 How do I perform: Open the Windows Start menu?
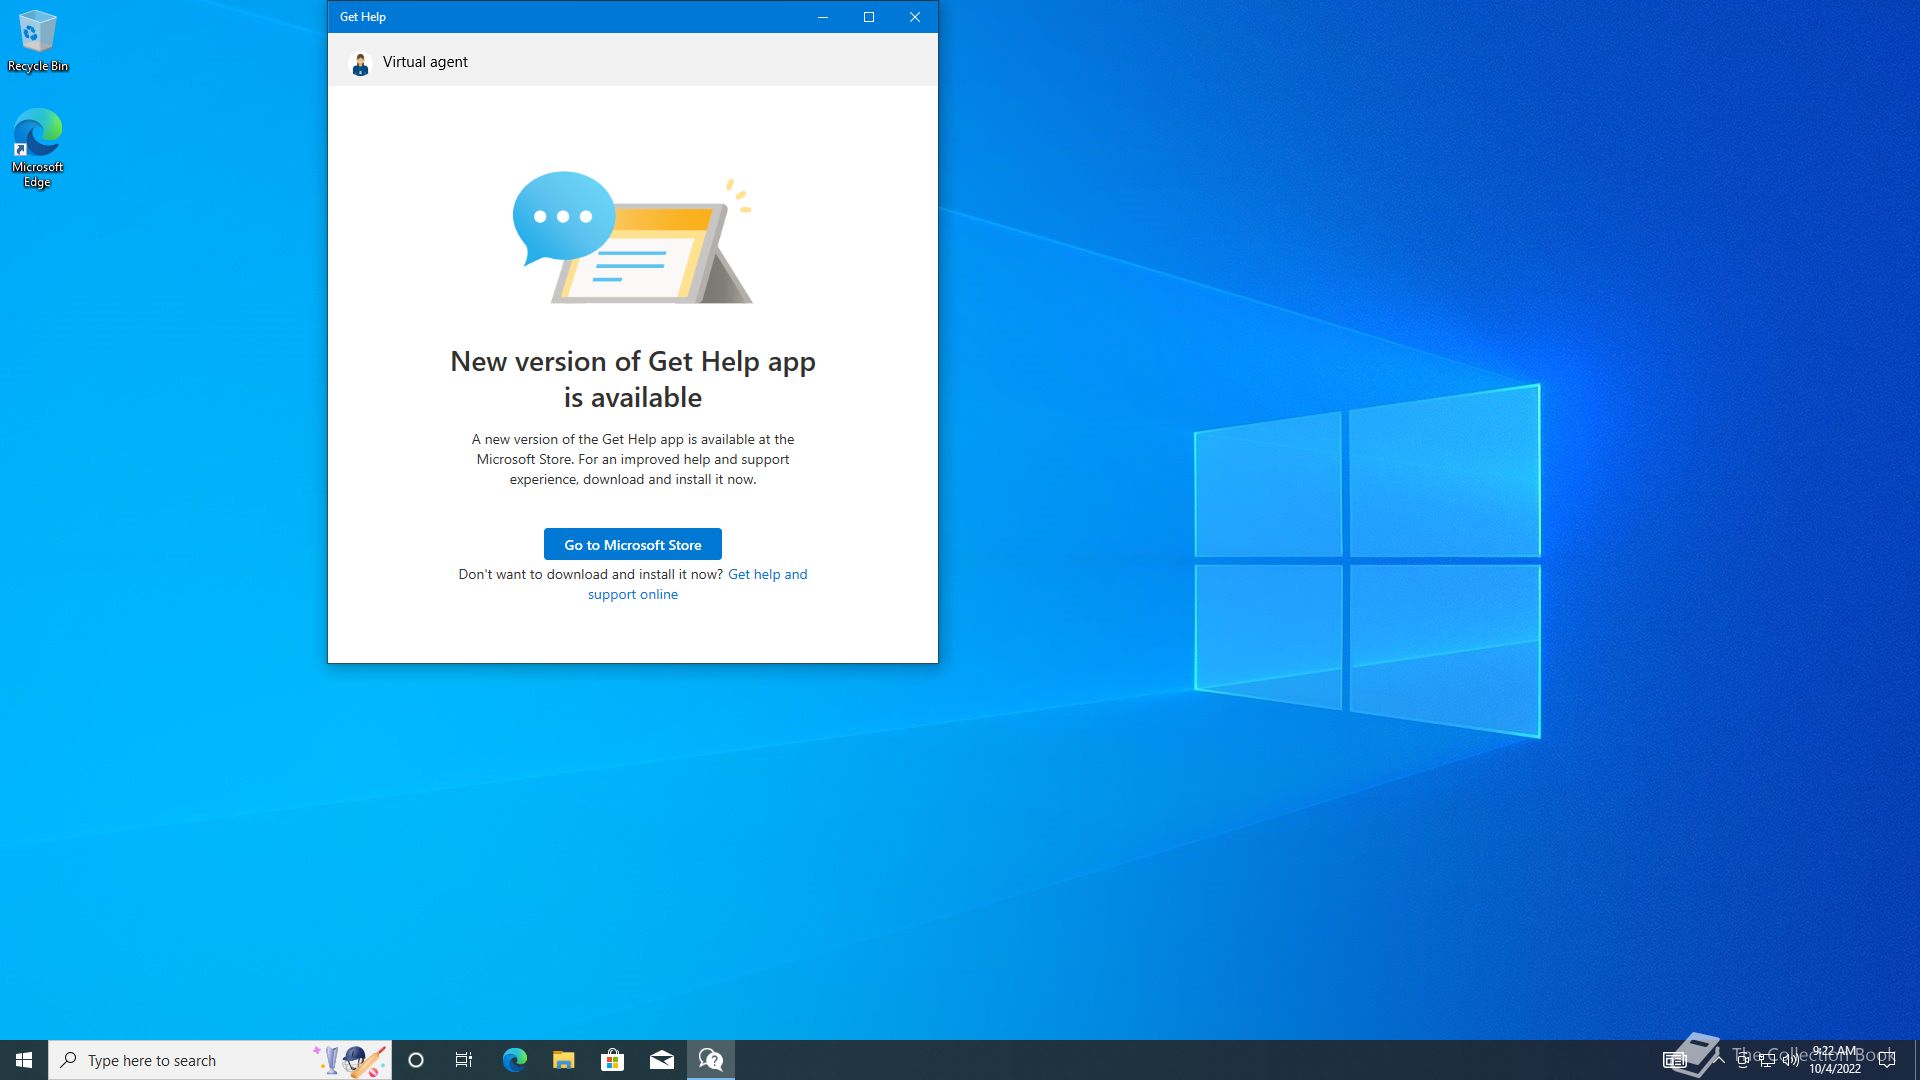tap(24, 1060)
